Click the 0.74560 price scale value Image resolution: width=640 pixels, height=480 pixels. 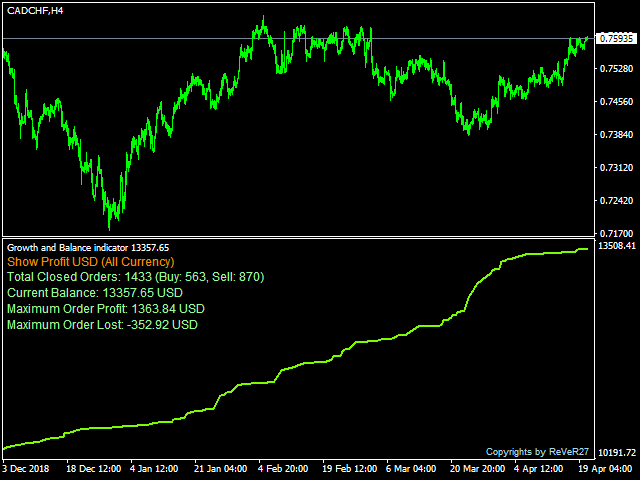(x=616, y=102)
